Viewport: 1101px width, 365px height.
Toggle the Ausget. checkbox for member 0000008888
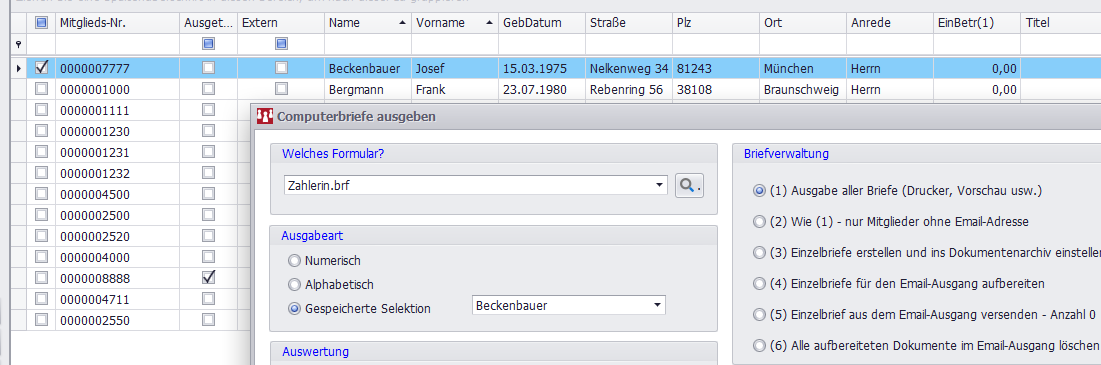pos(209,277)
